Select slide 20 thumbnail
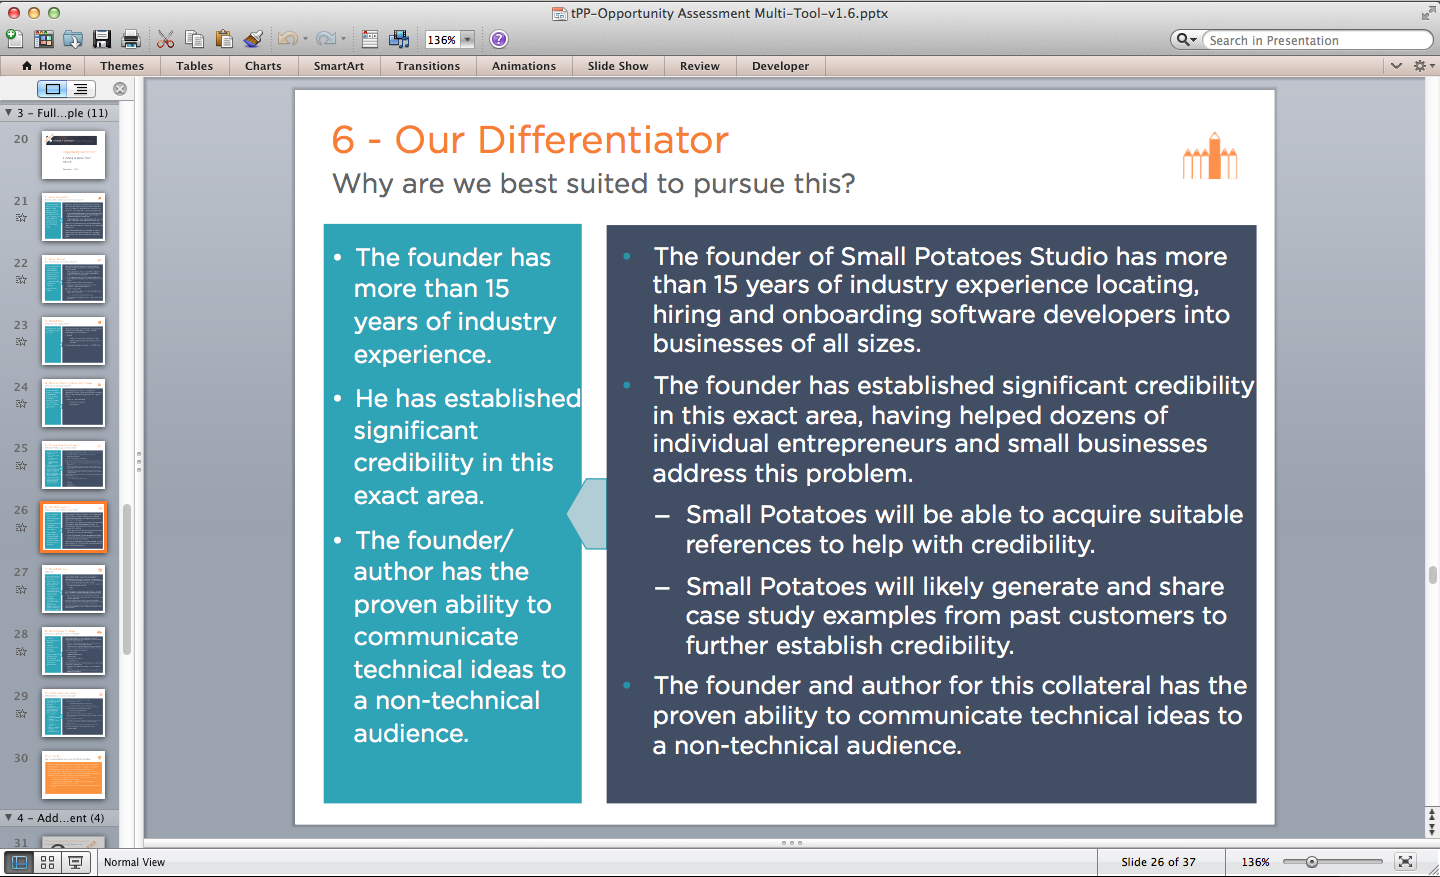The width and height of the screenshot is (1440, 877). point(73,155)
